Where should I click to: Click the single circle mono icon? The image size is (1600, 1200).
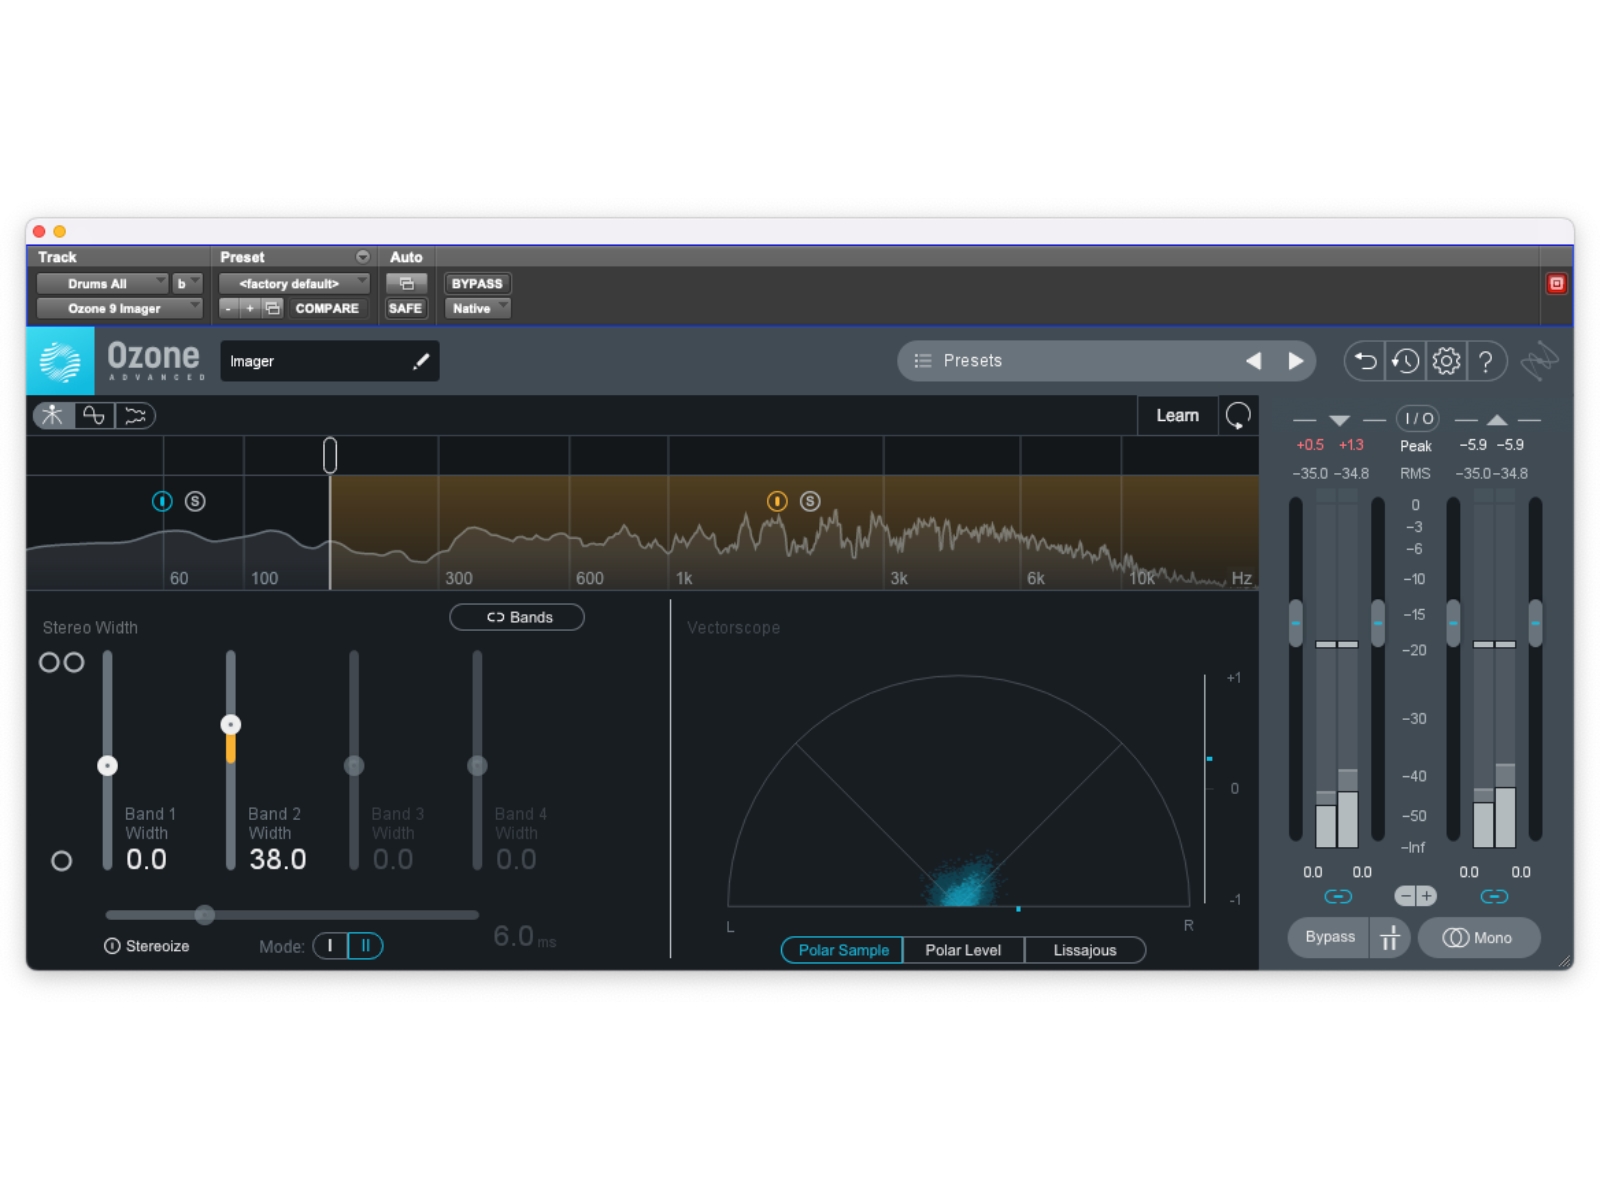coord(61,861)
